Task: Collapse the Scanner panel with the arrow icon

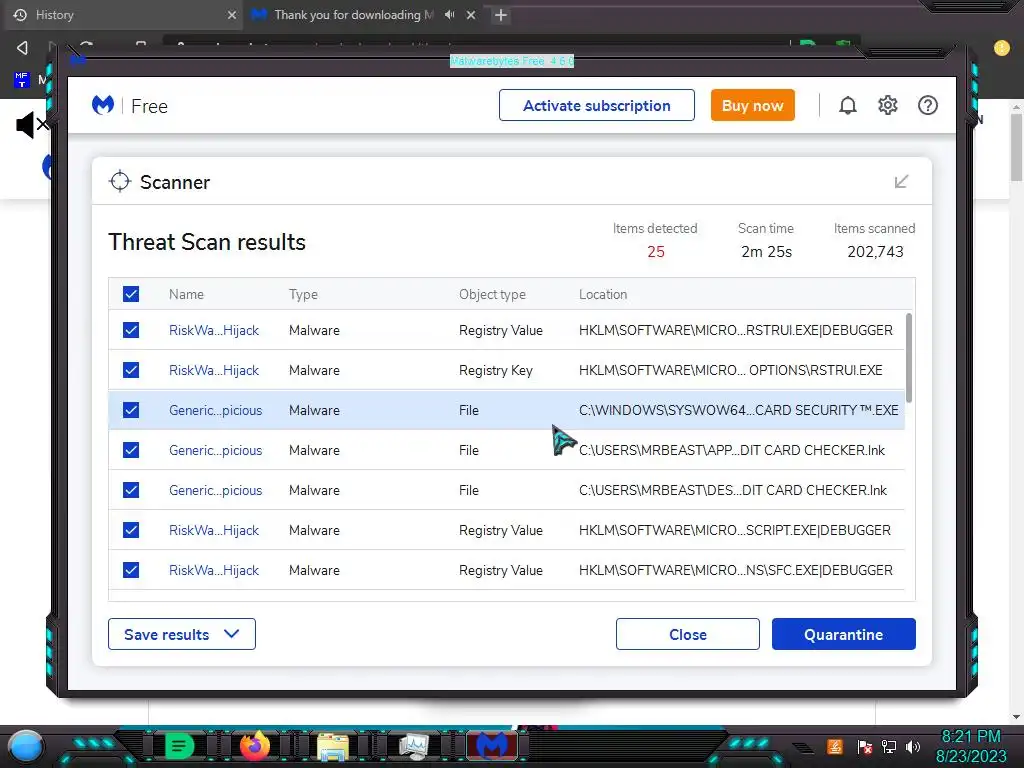Action: click(901, 182)
